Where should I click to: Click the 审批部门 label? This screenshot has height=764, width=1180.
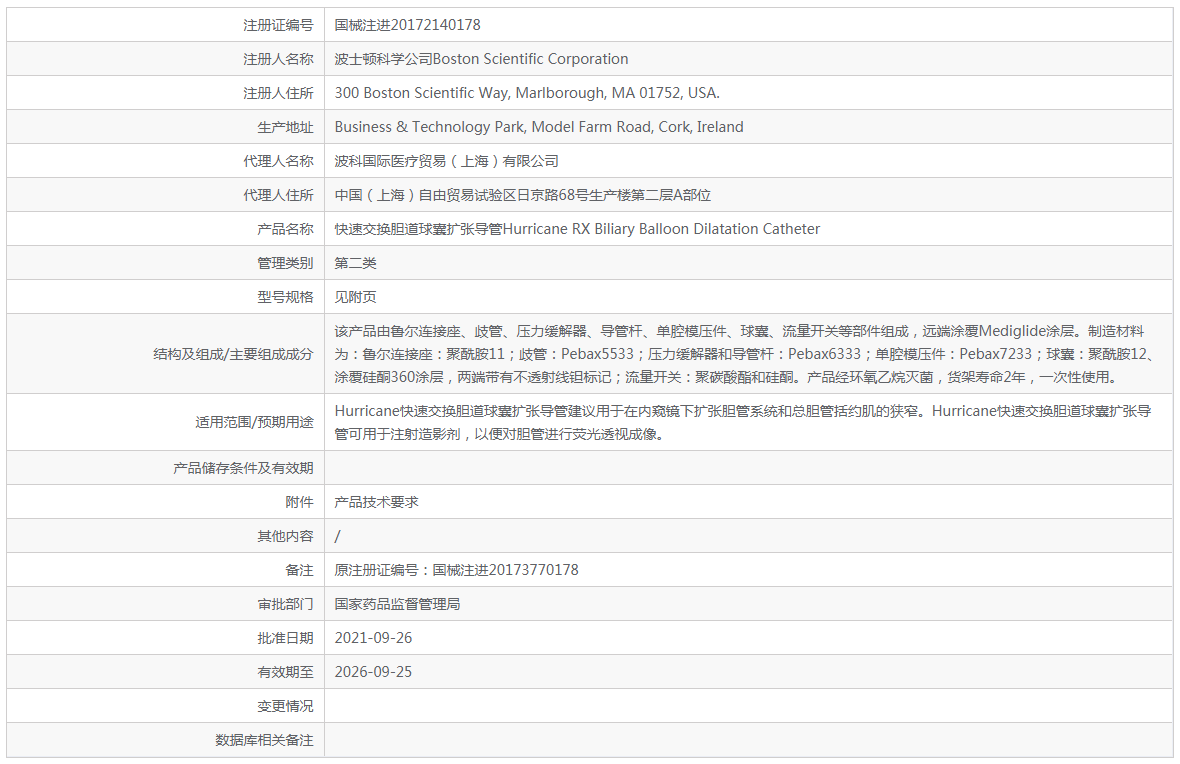[285, 604]
